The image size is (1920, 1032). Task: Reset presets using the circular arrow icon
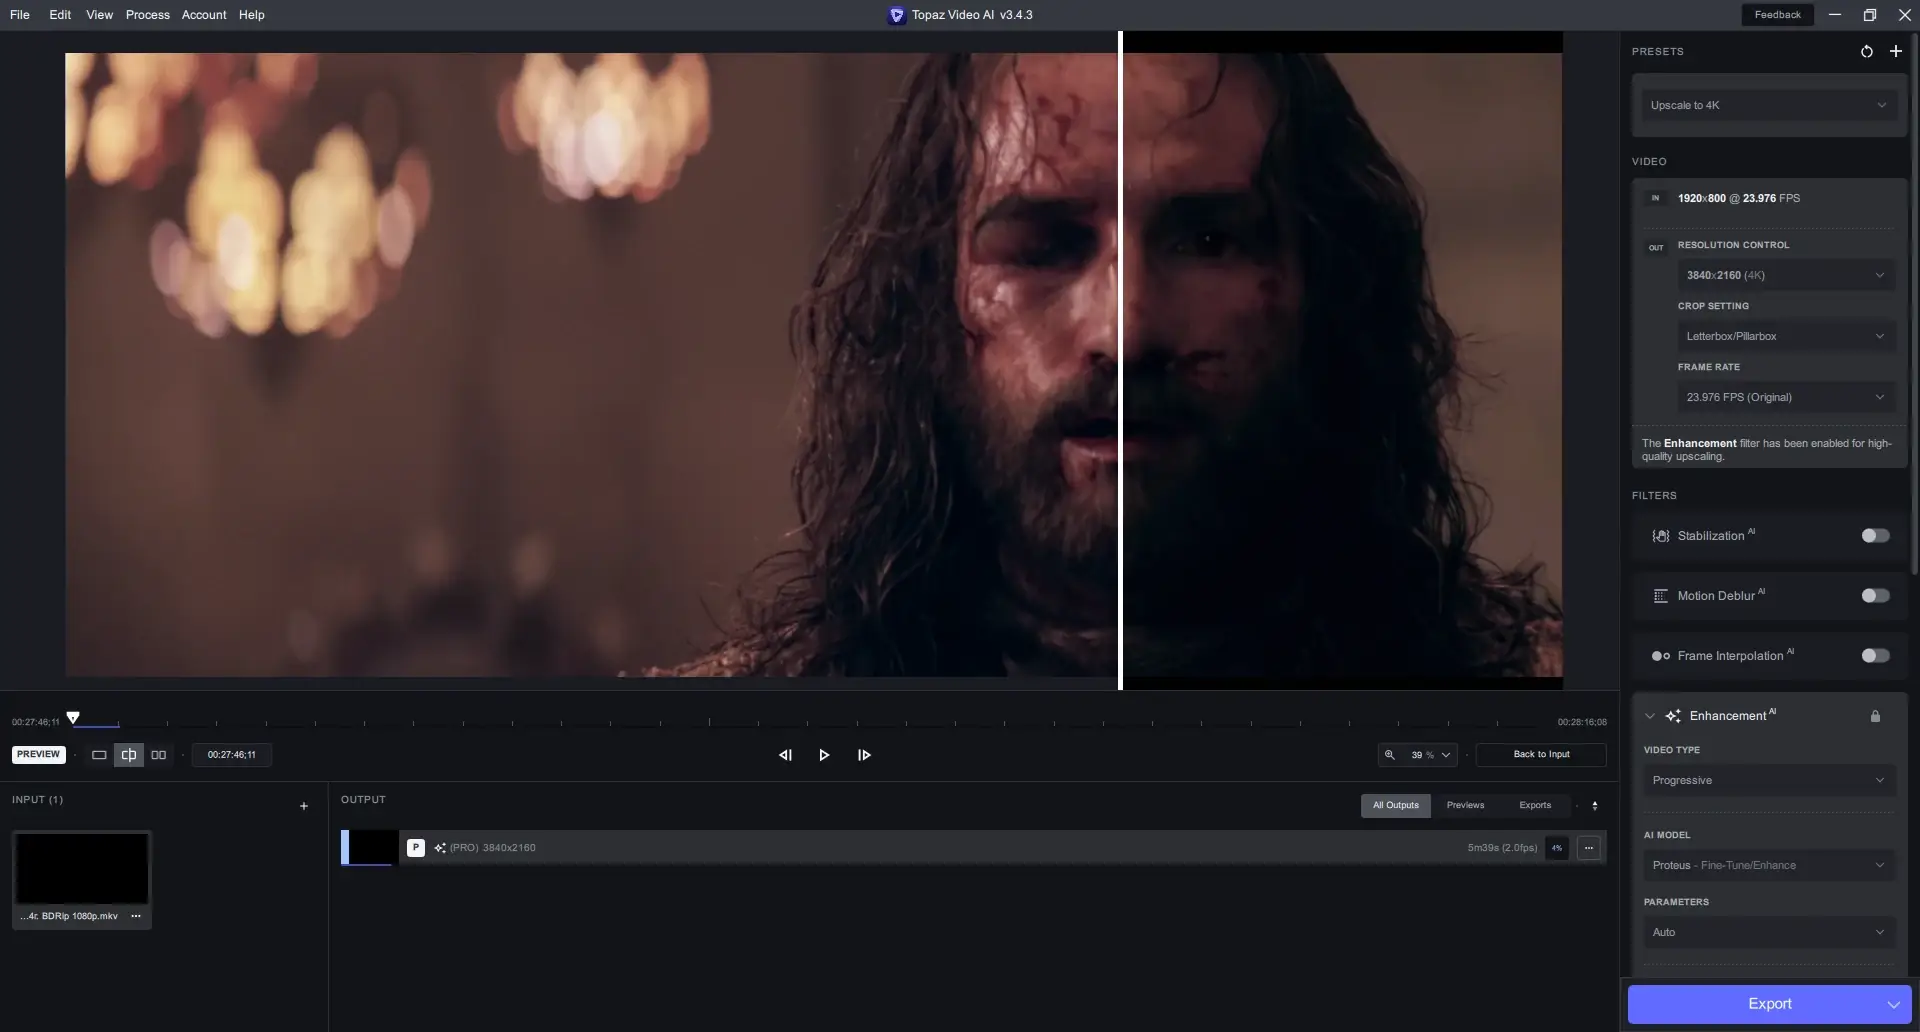1866,51
